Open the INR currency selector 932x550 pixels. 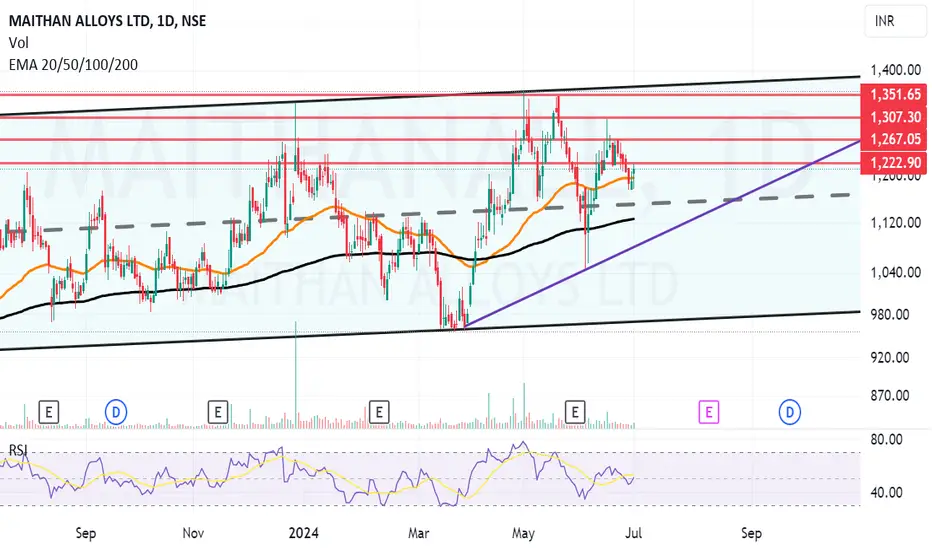[895, 21]
